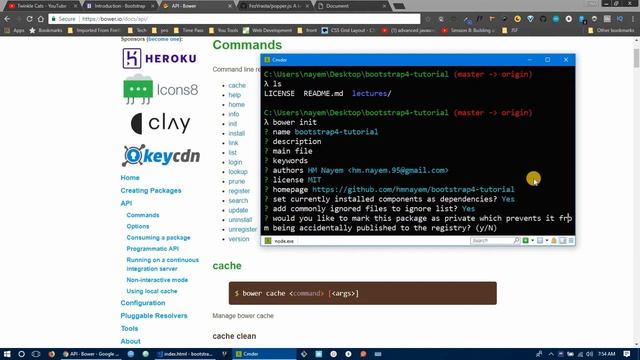Open Programmatic API sidebar link
Image resolution: width=640 pixels, height=360 pixels.
point(152,249)
